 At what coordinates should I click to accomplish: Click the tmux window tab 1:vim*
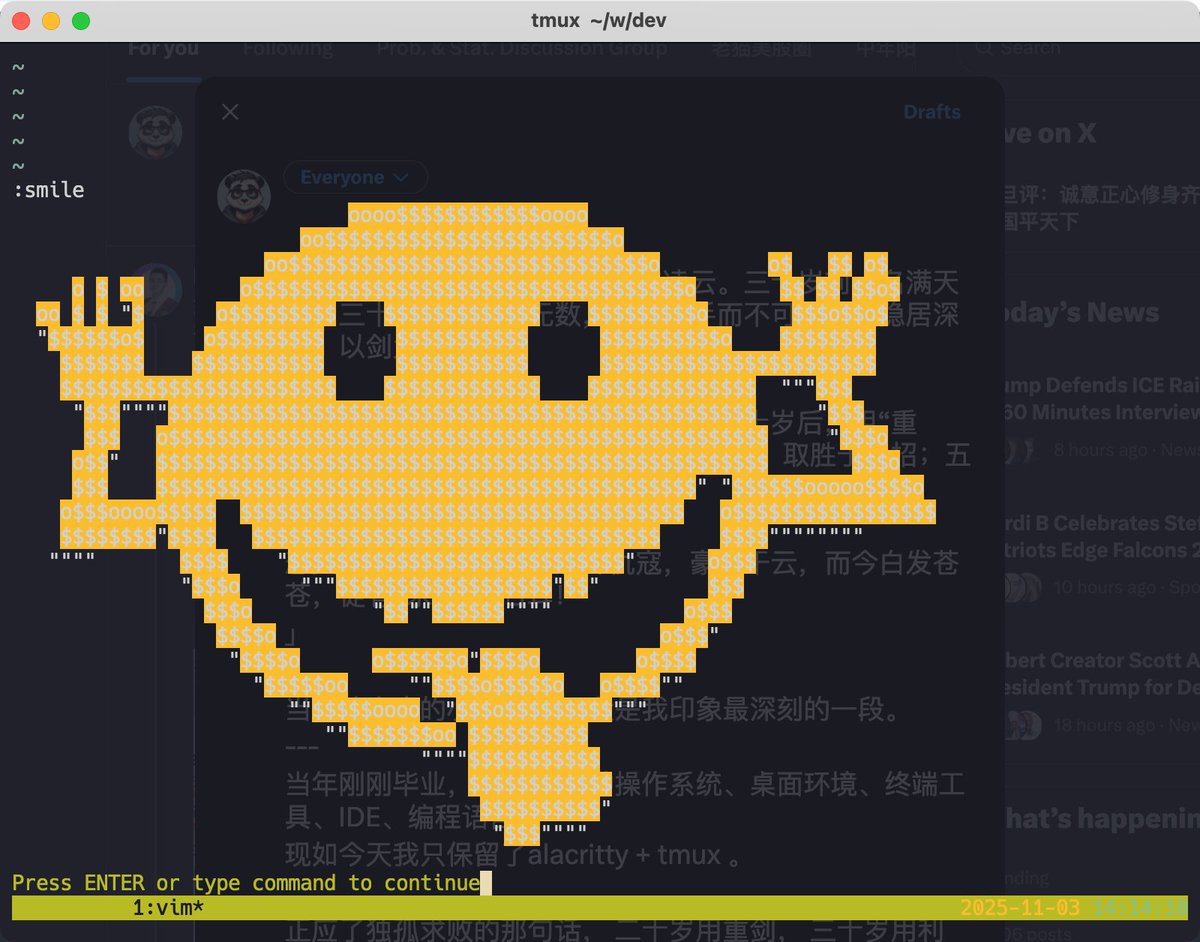point(168,908)
